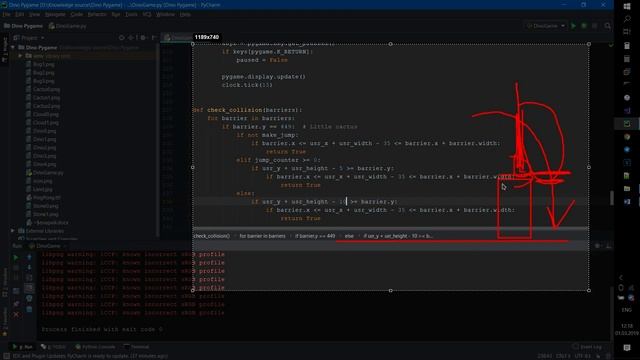Open the Favorites tool window stripe
The image size is (640, 360).
click(4, 322)
